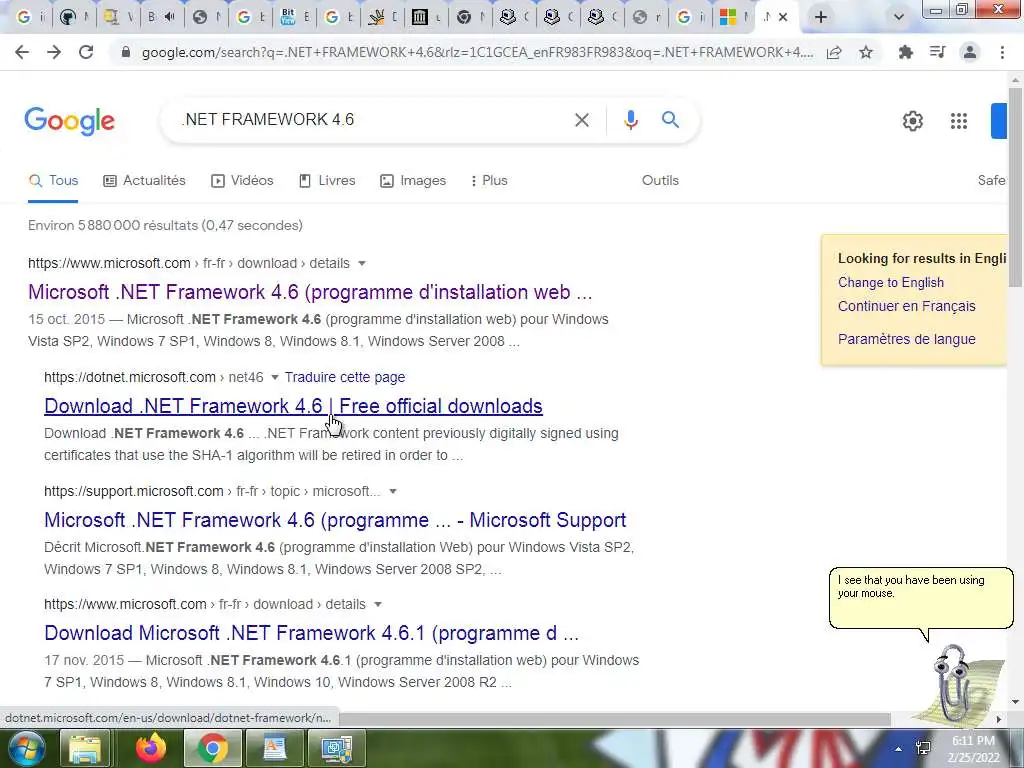This screenshot has width=1024, height=768.
Task: Switch to the tab playing audio
Action: click(161, 18)
